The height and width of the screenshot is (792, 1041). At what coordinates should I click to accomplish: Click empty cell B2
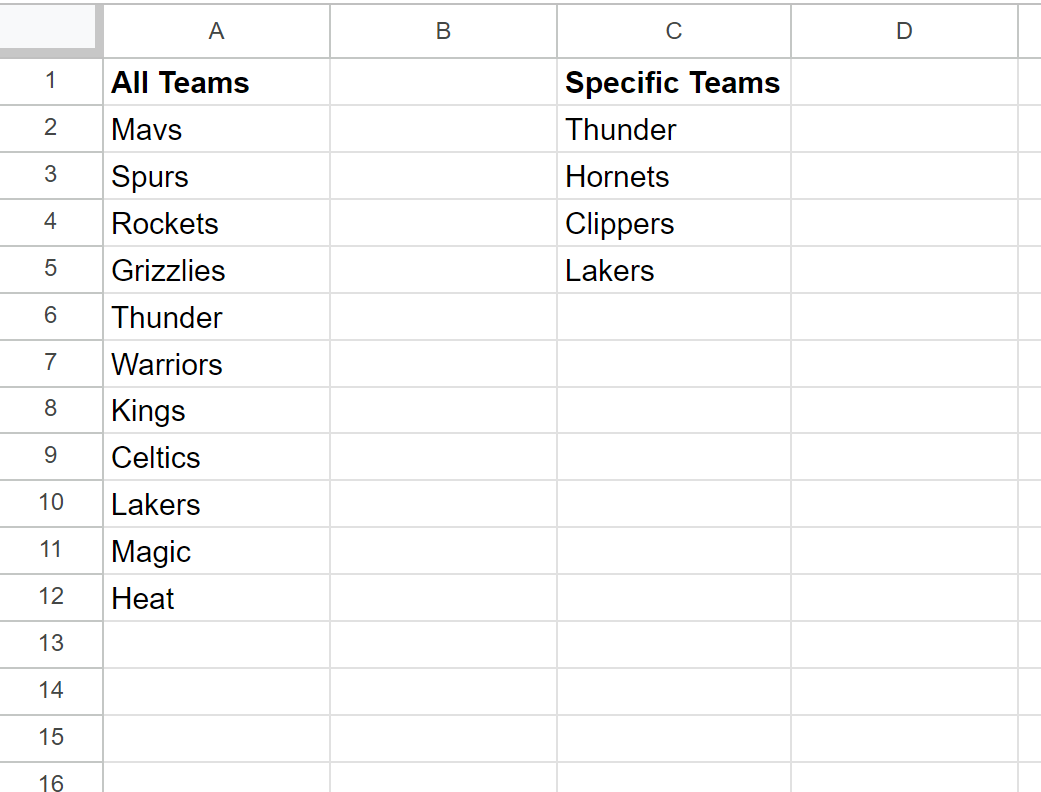coord(443,129)
